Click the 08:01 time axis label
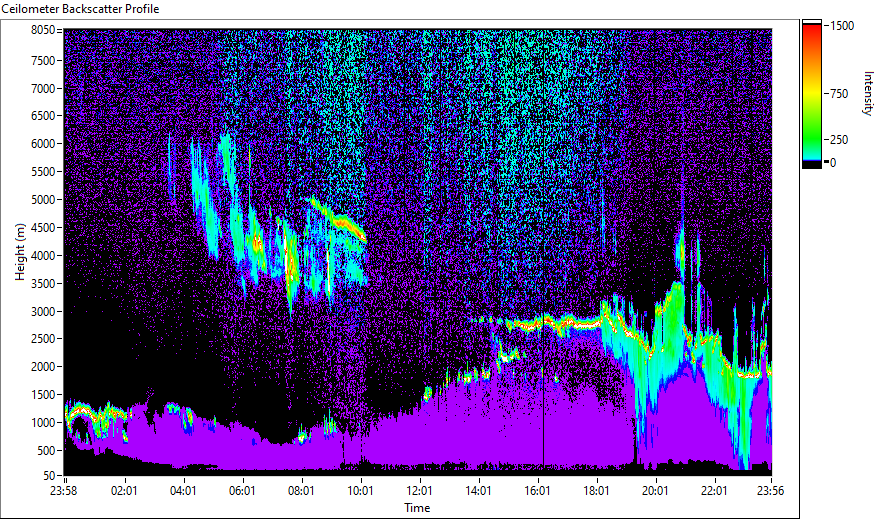The width and height of the screenshot is (878, 519). [x=301, y=491]
